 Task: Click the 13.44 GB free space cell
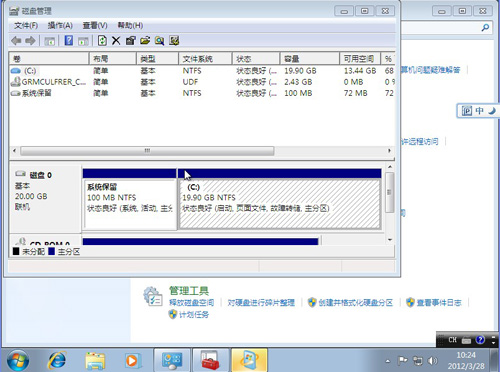(360, 71)
